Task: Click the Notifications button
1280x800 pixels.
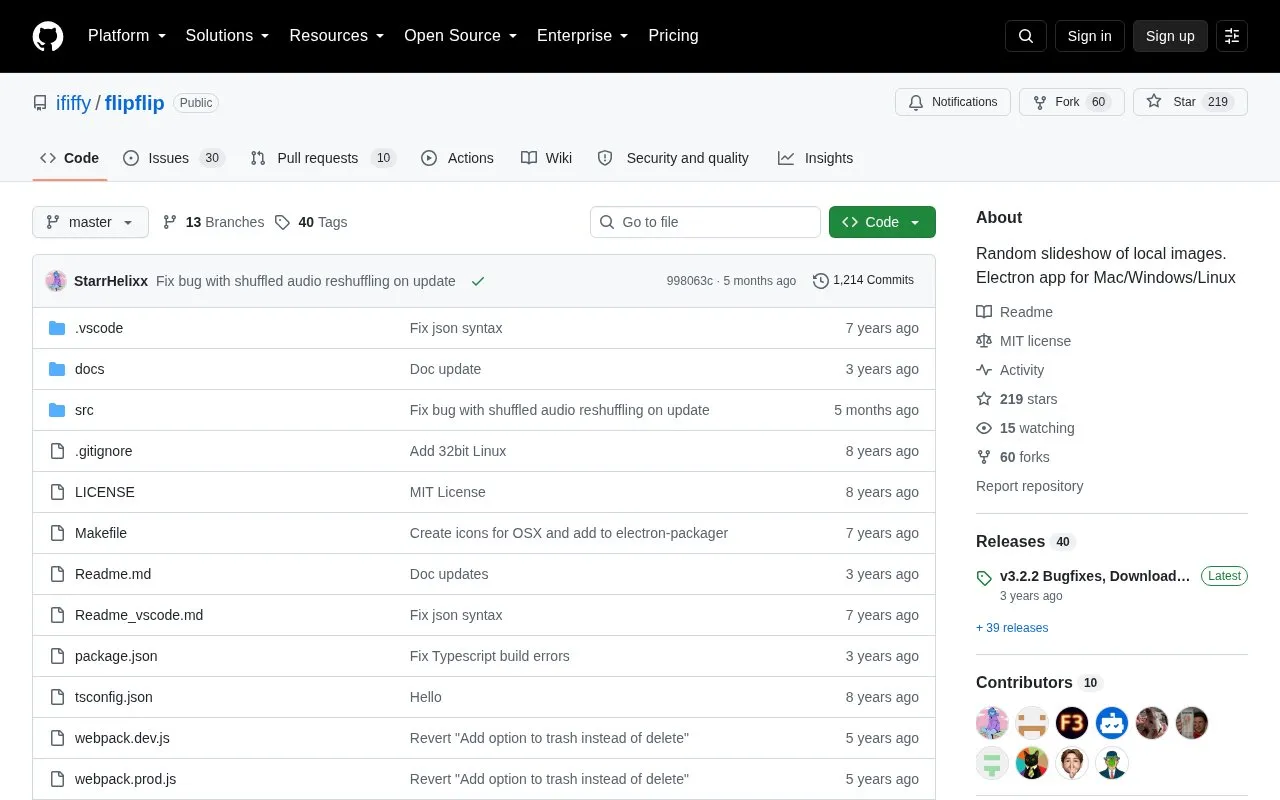Action: [953, 102]
